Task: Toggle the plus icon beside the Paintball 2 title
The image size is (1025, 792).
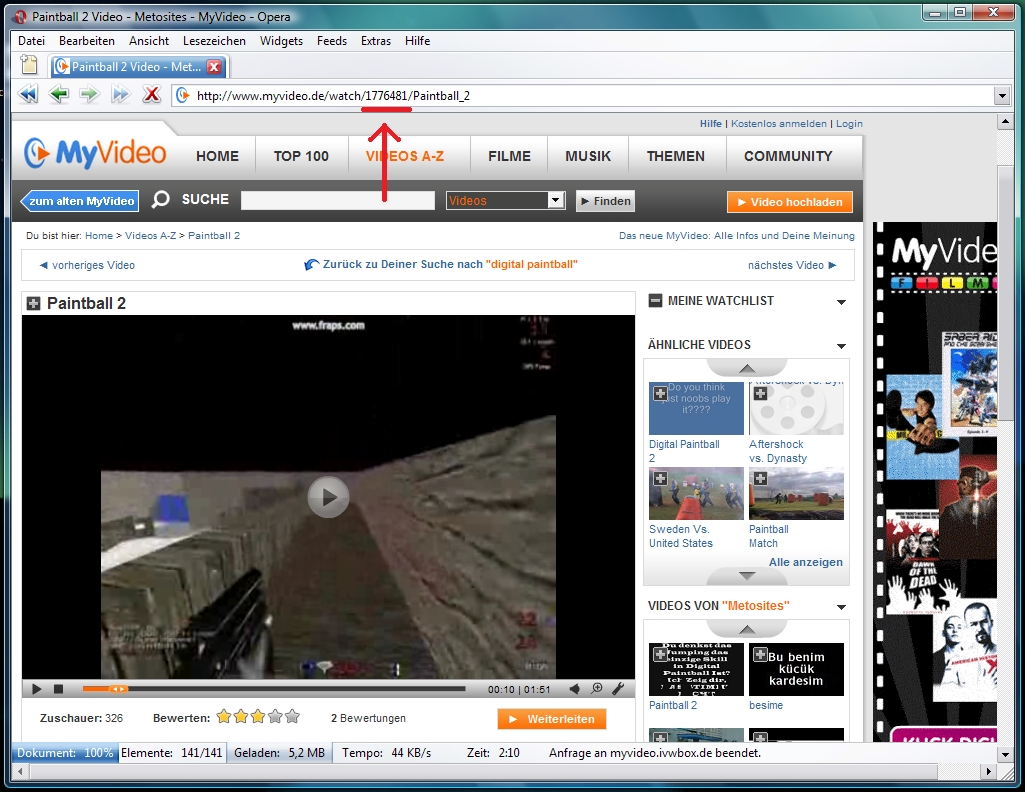Action: 33,303
